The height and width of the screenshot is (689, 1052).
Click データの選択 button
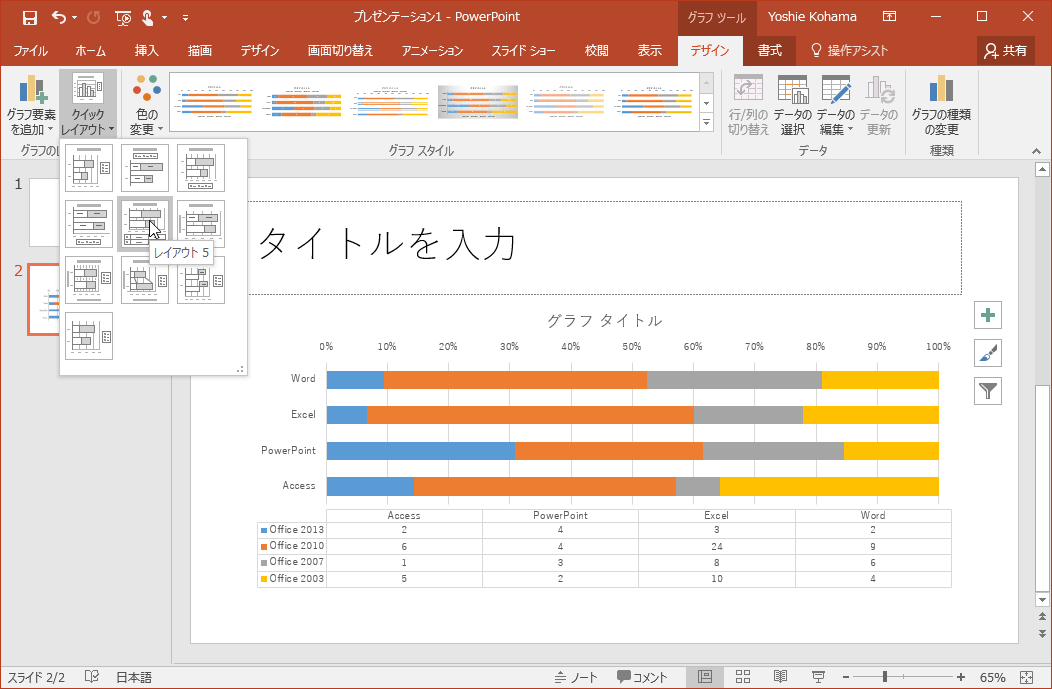click(x=792, y=105)
